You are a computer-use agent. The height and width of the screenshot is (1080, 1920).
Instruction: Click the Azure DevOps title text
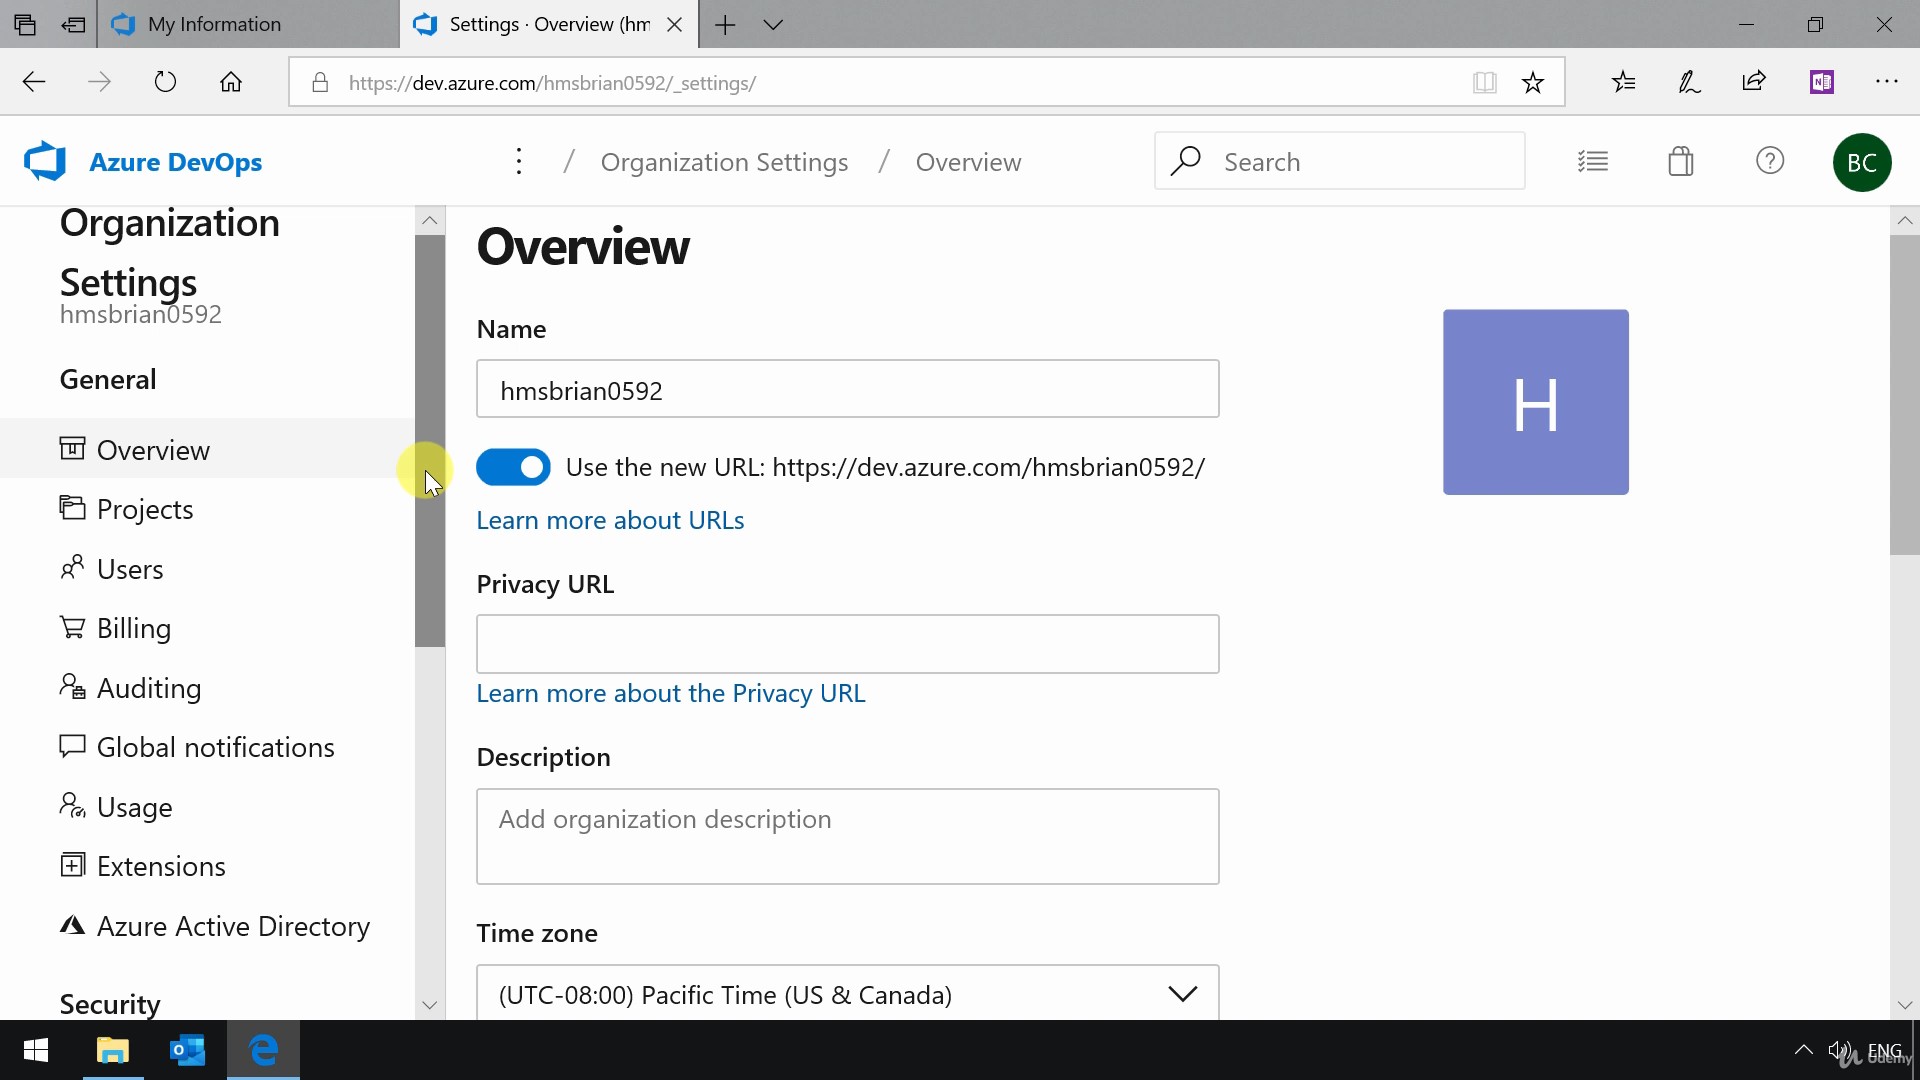tap(175, 162)
